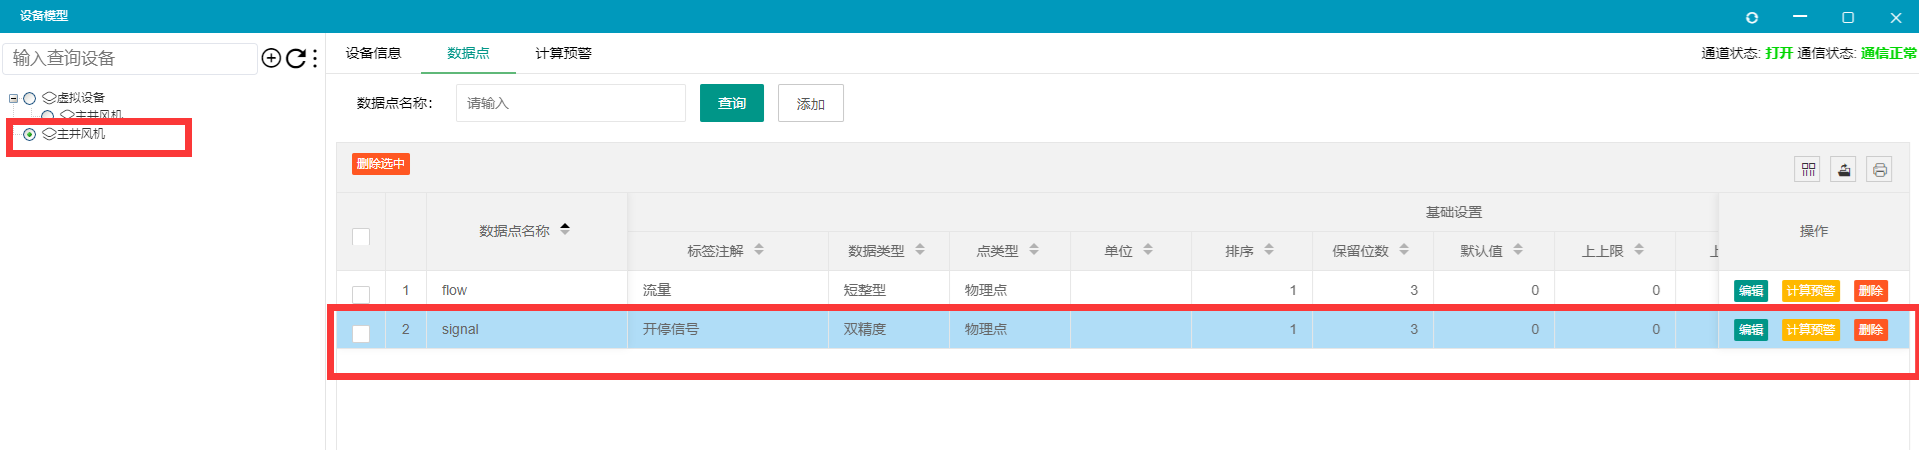Sort by 排序 column arrows

tap(1269, 250)
